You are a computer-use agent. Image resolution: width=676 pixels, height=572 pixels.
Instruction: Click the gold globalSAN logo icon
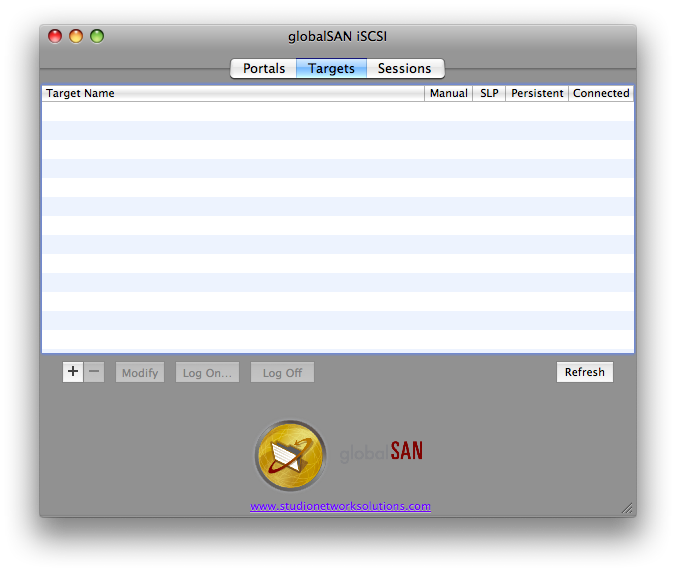(x=291, y=456)
